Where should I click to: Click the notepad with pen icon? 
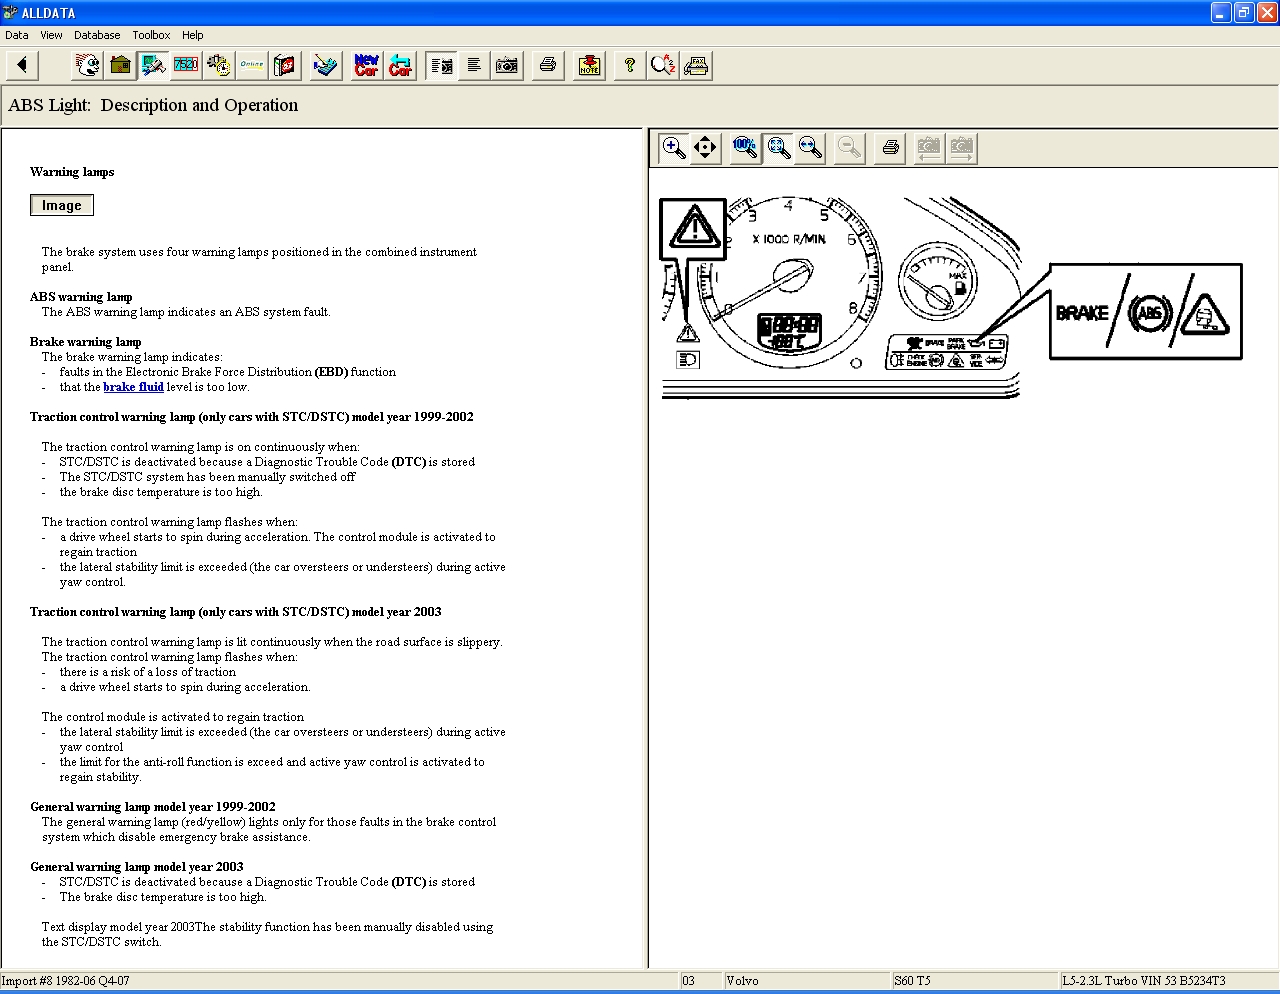click(x=326, y=66)
